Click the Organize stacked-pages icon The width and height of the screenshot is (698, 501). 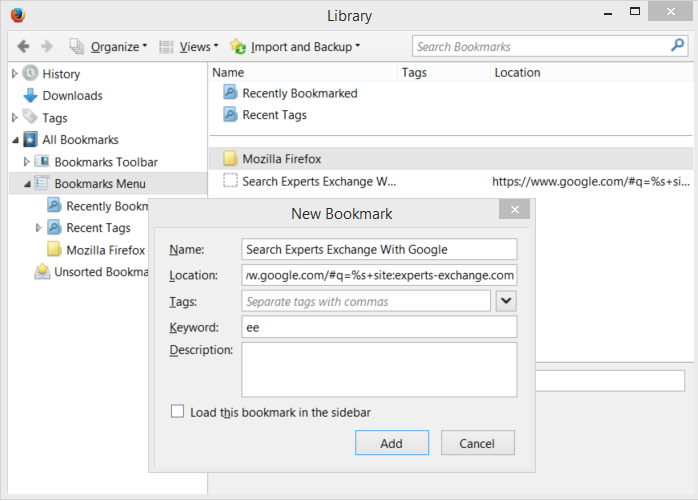point(77,46)
